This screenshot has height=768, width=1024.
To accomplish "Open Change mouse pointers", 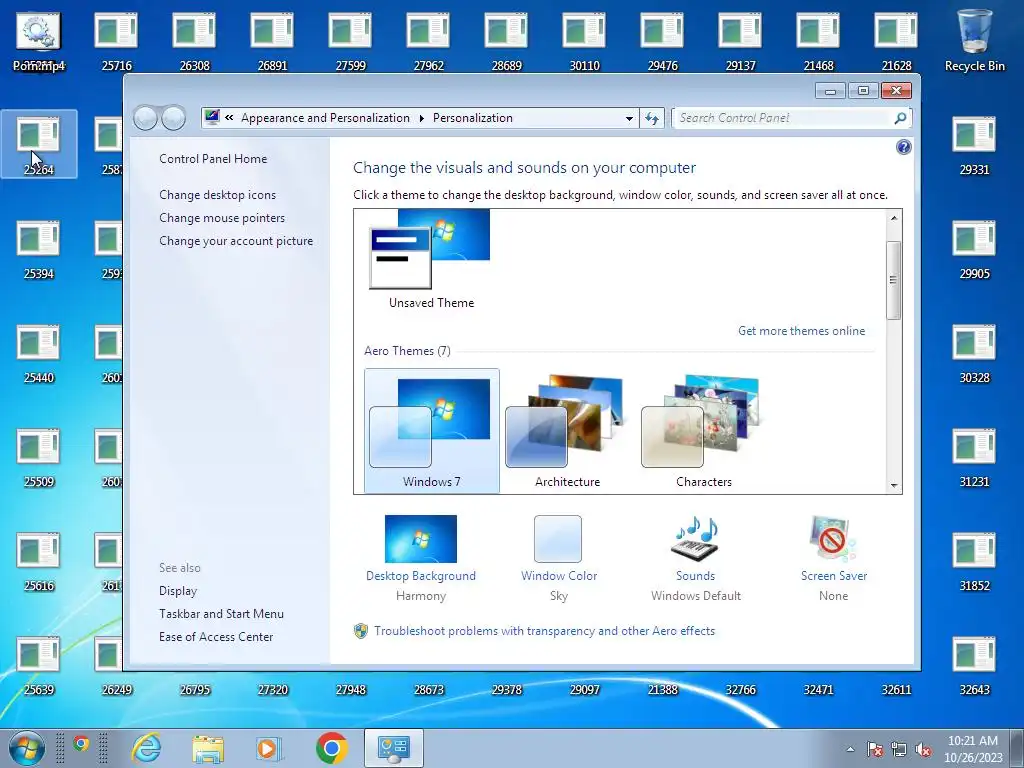I will click(222, 217).
